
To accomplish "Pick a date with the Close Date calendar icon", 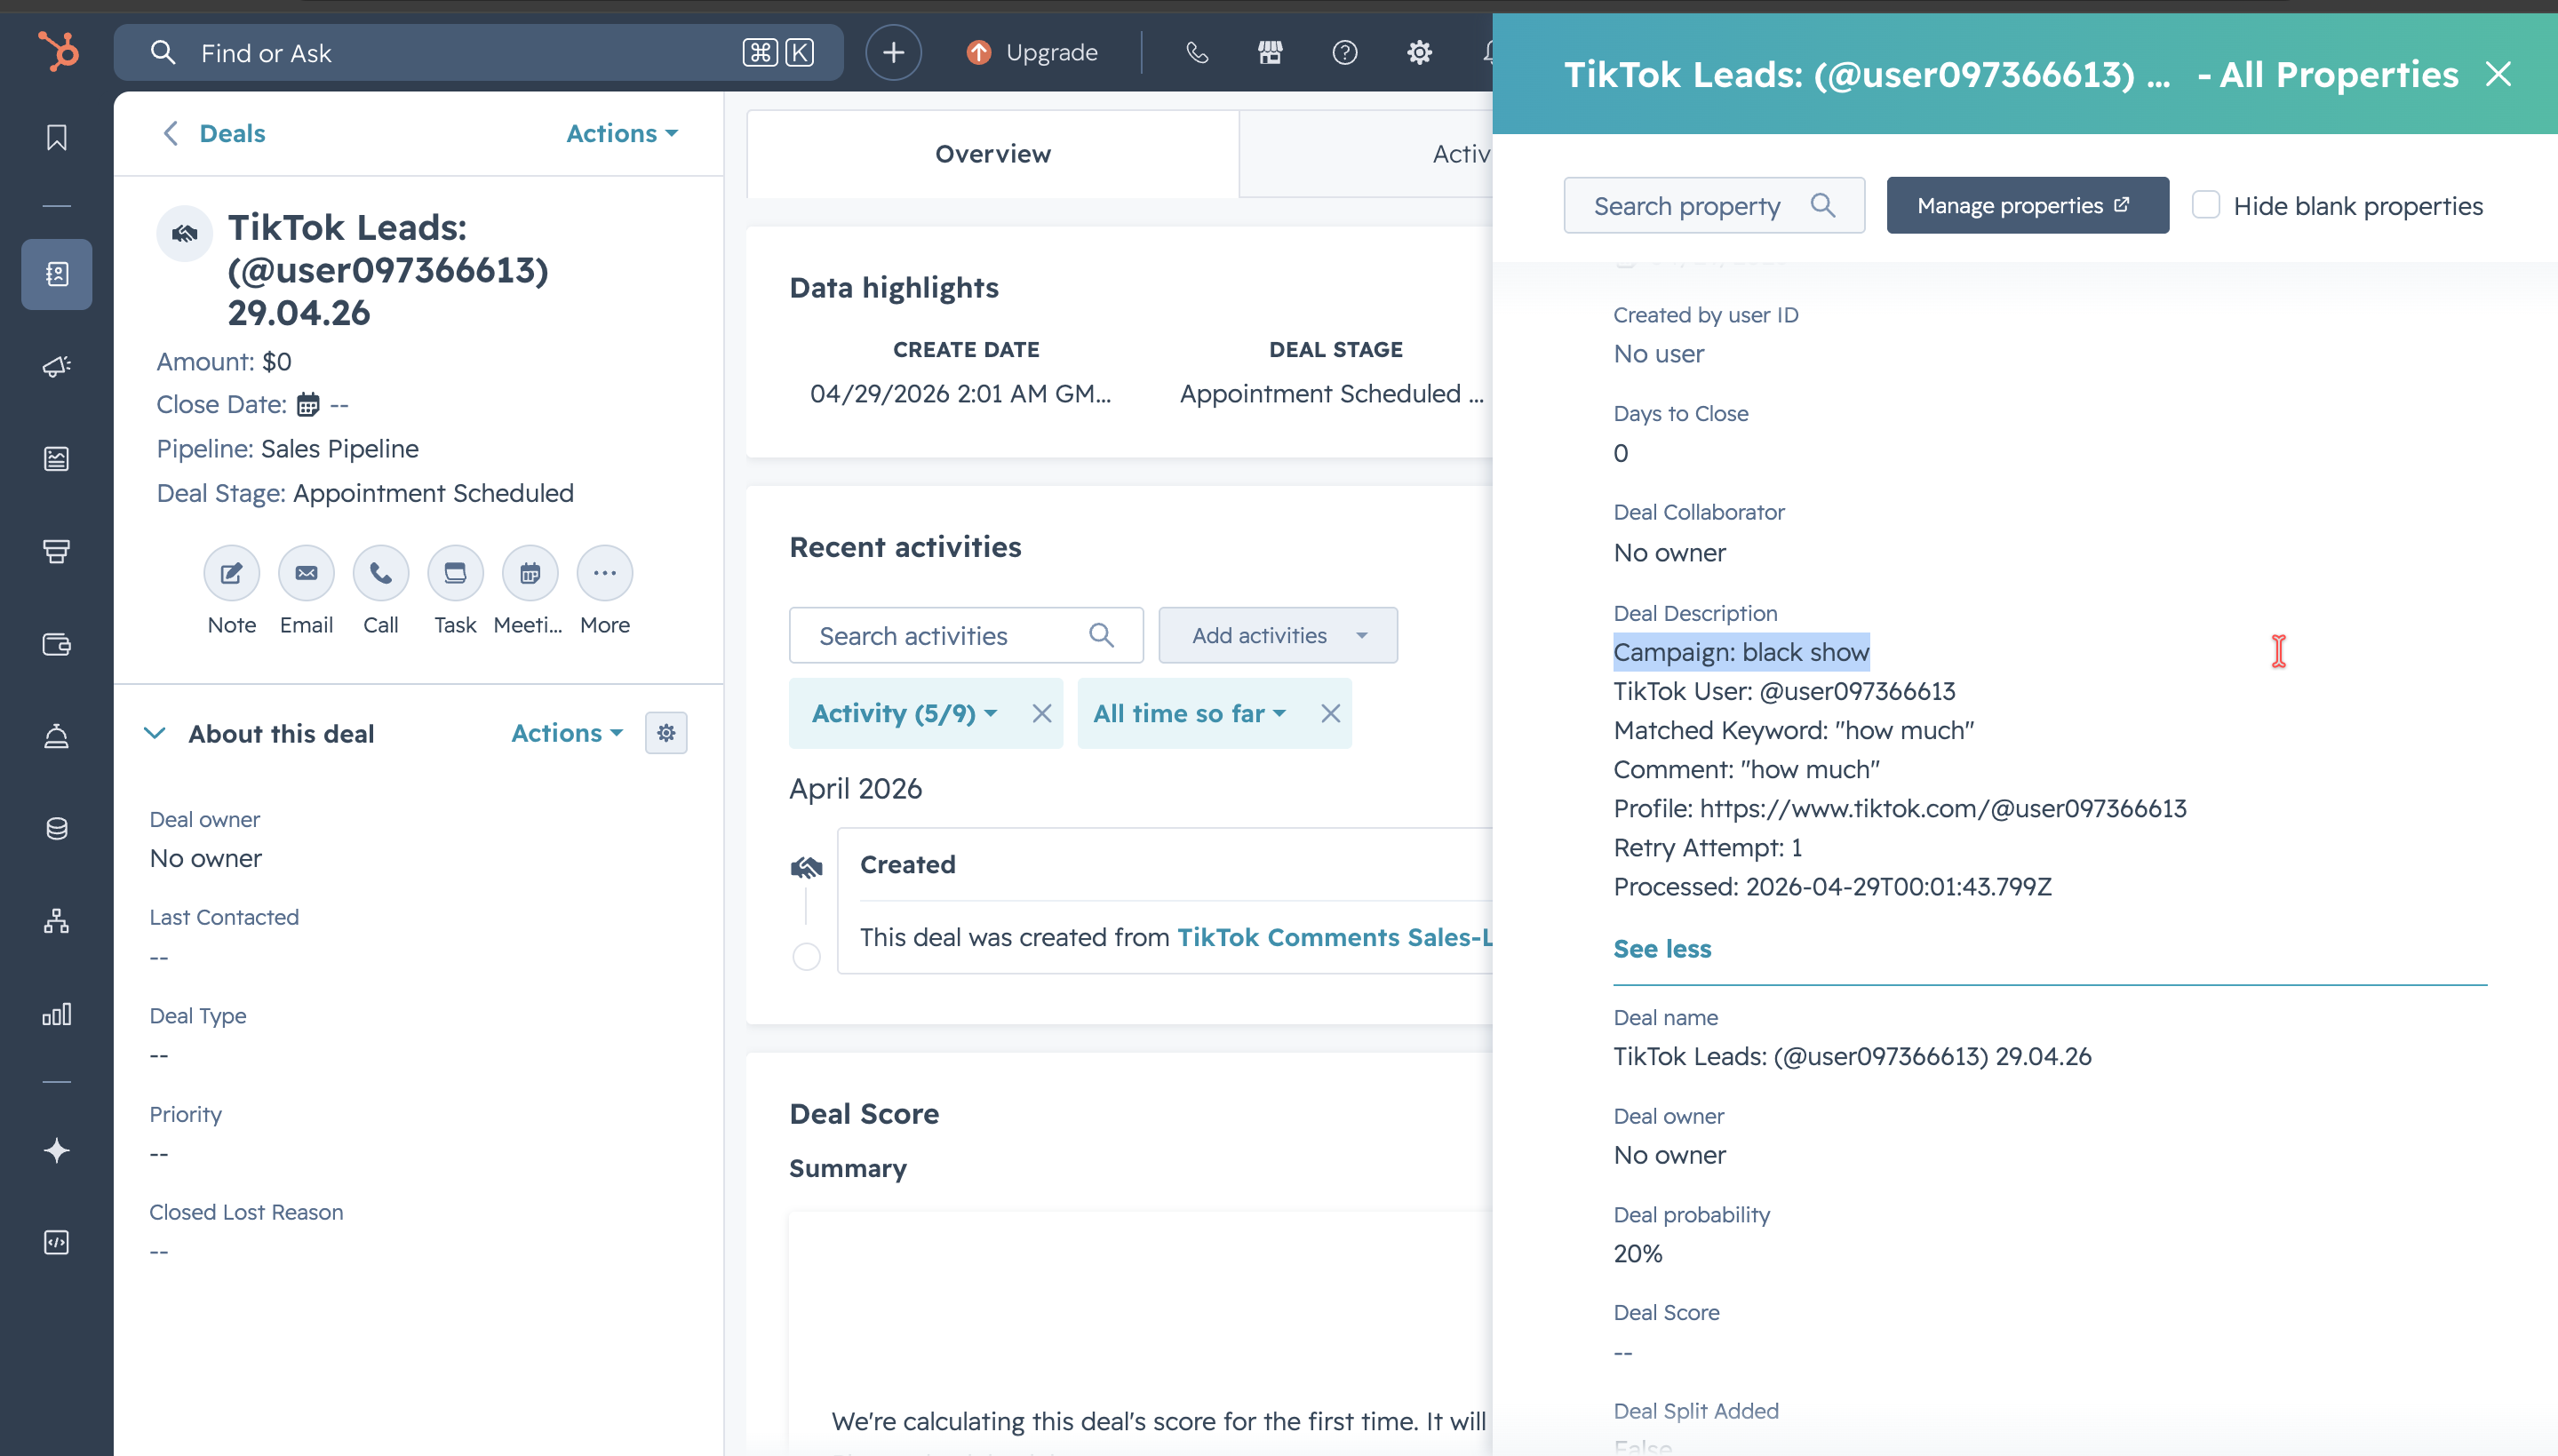I will click(x=308, y=405).
